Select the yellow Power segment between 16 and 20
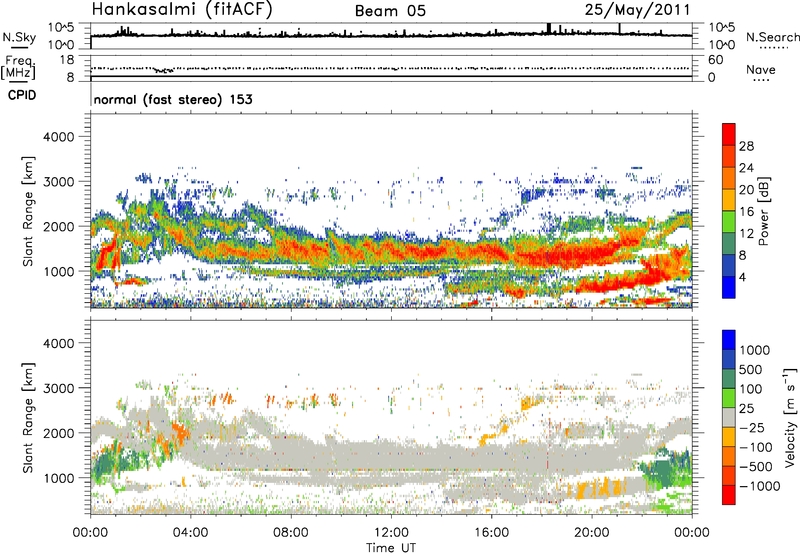 [729, 200]
